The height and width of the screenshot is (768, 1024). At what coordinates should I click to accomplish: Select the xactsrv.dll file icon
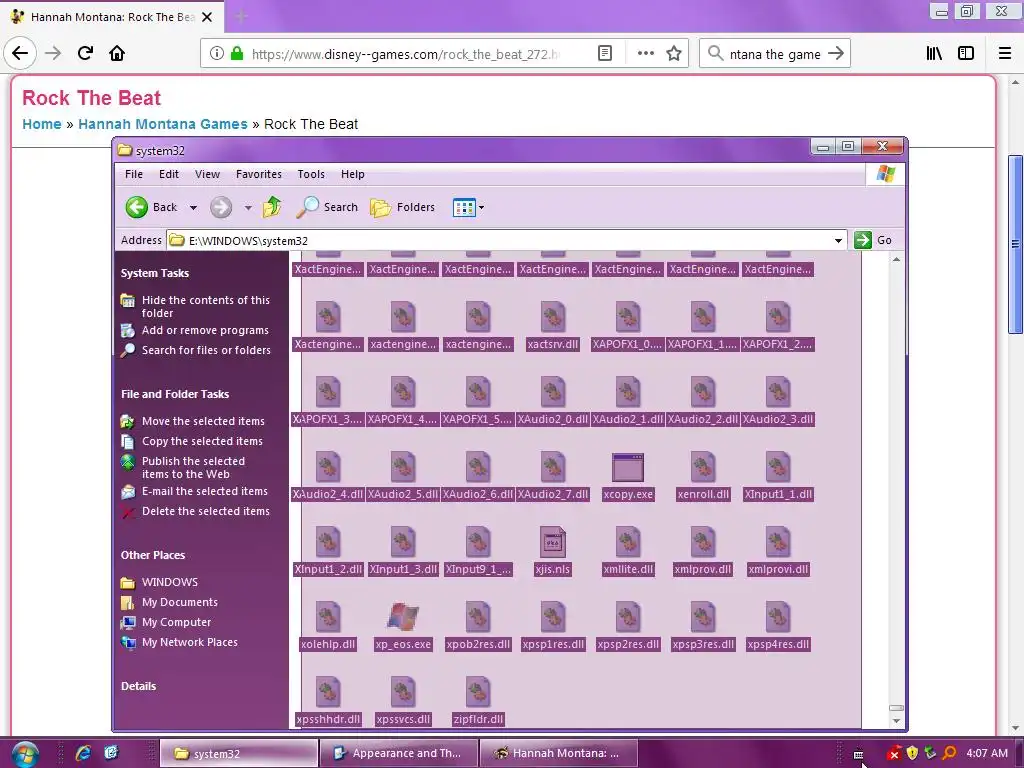[552, 317]
